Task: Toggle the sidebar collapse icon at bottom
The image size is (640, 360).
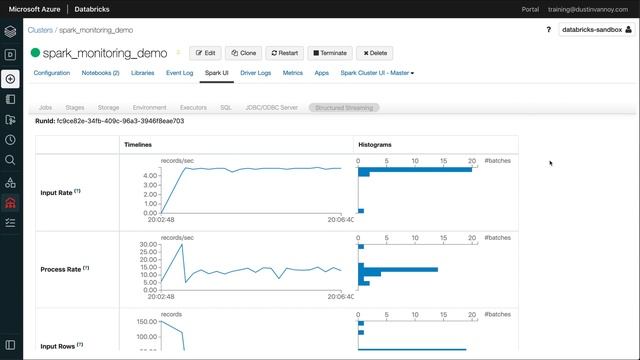Action: tap(10, 345)
